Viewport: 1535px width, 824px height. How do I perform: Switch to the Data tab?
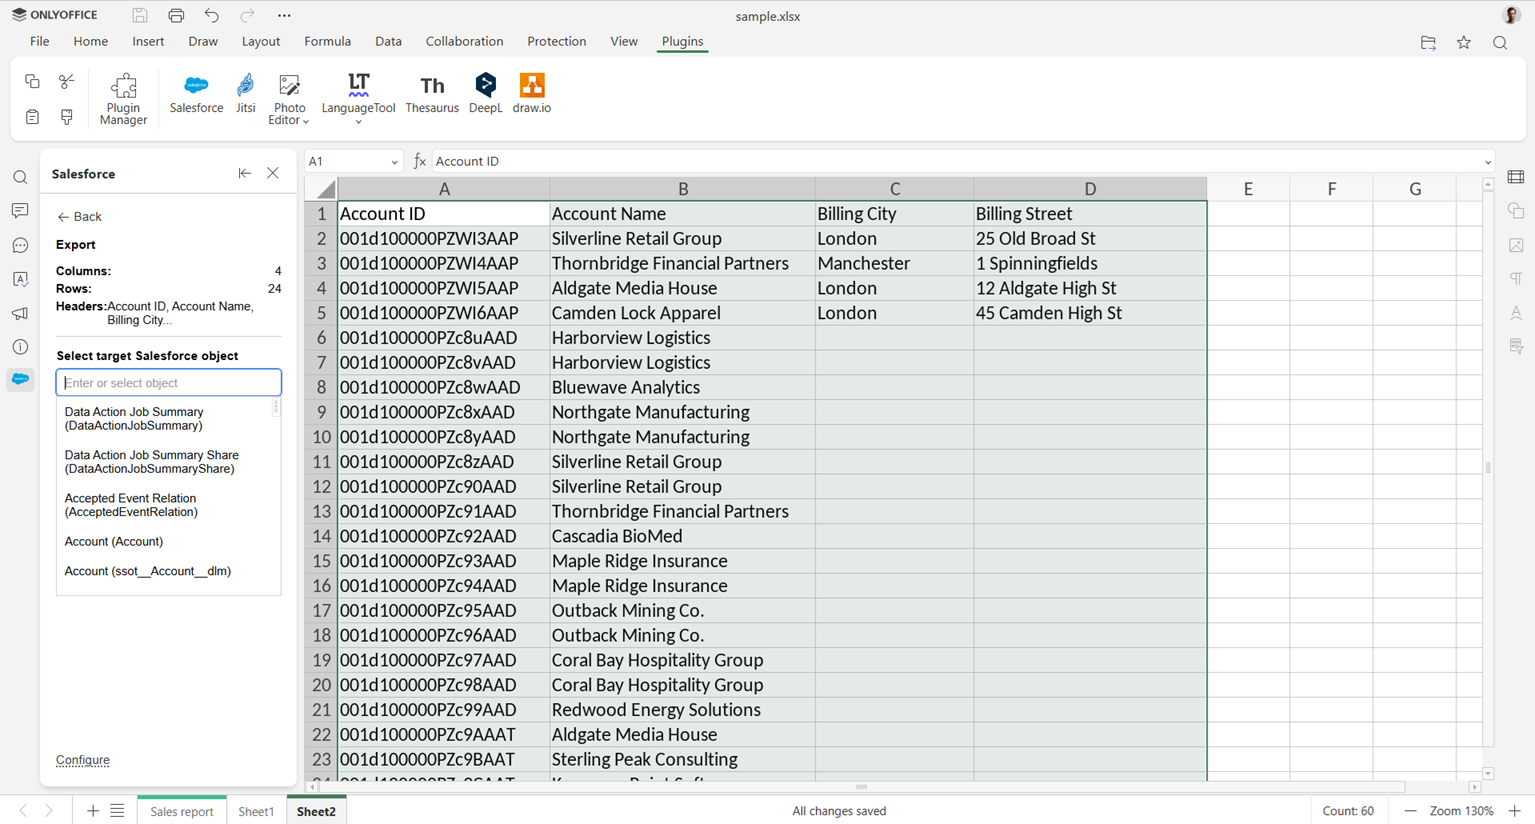point(388,41)
